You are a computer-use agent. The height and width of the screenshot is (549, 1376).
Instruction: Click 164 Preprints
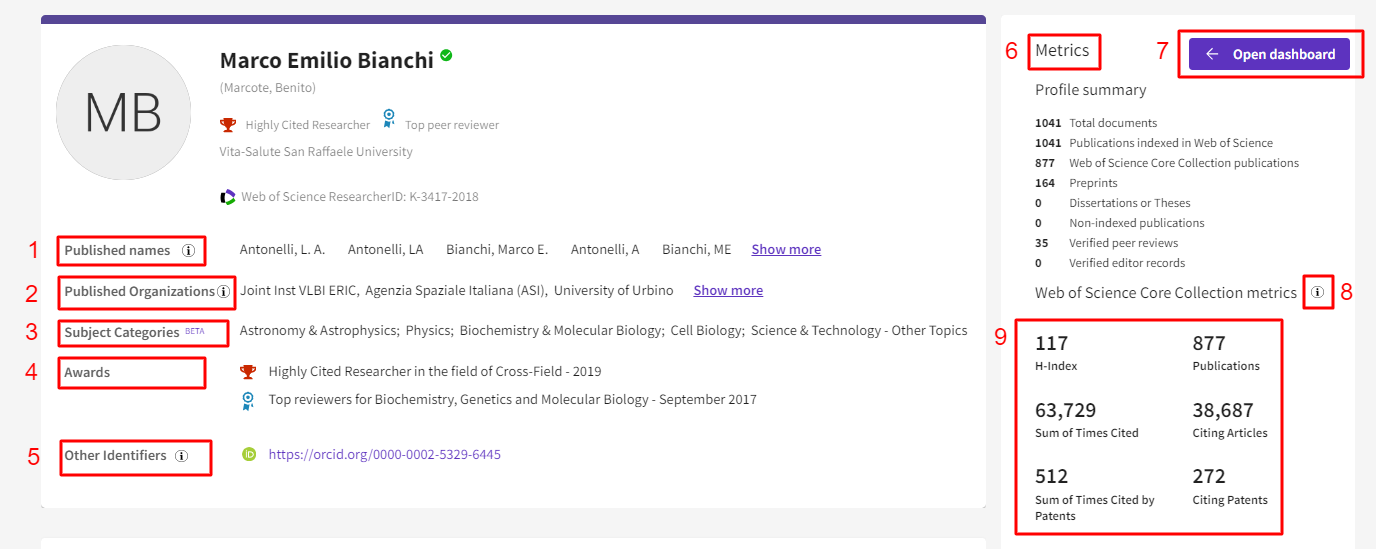[1076, 183]
